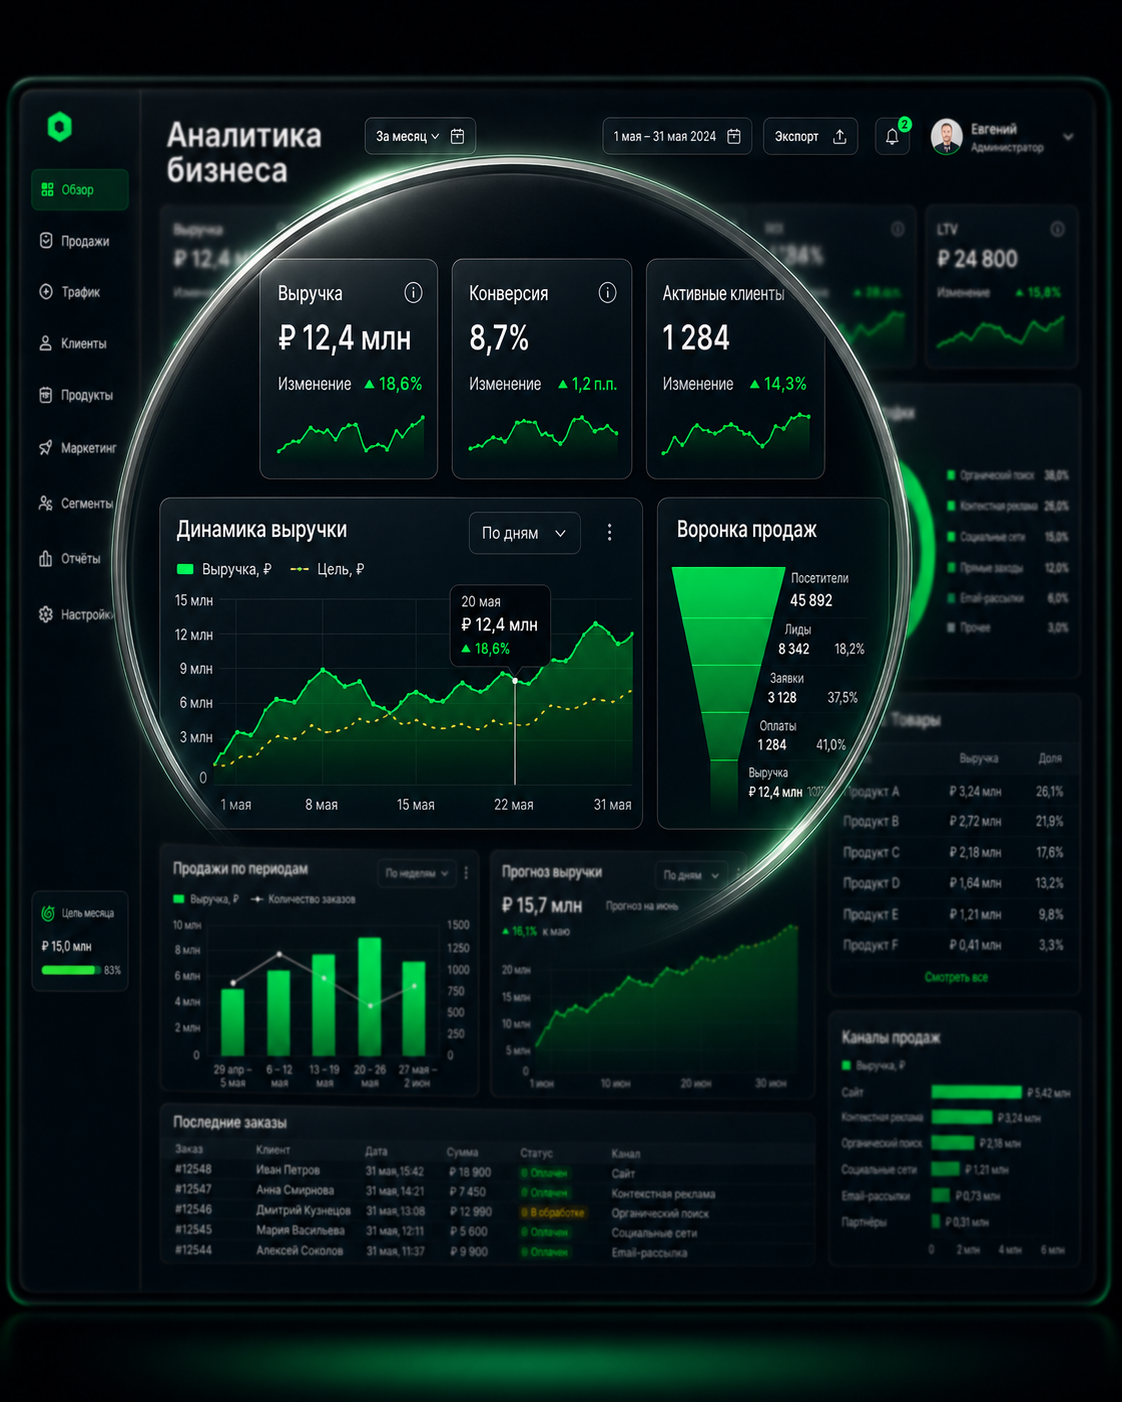Image resolution: width=1122 pixels, height=1402 pixels.
Task: Open Трафик sidebar item
Action: point(70,292)
